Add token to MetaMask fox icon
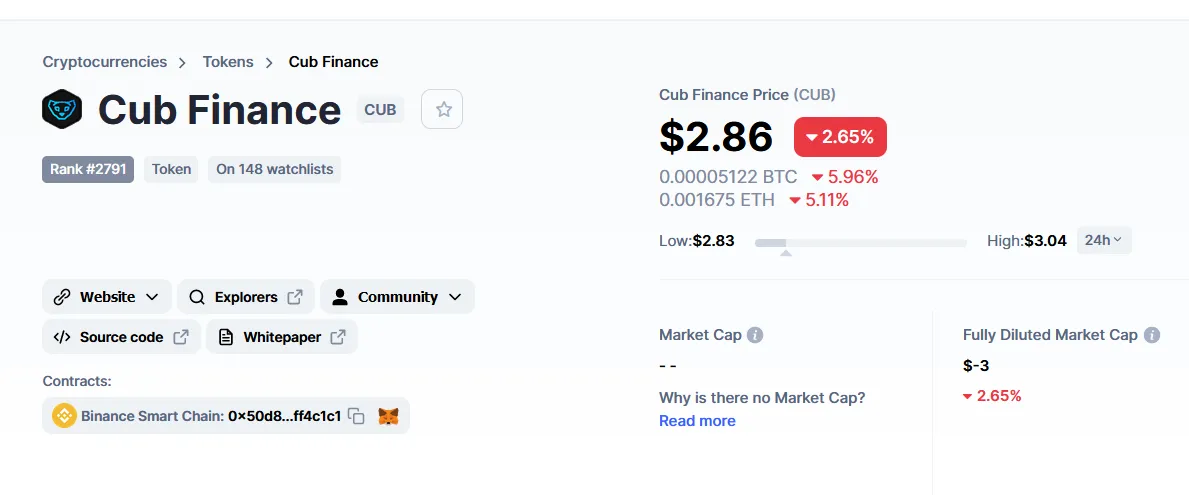The width and height of the screenshot is (1189, 495). pyautogui.click(x=388, y=415)
